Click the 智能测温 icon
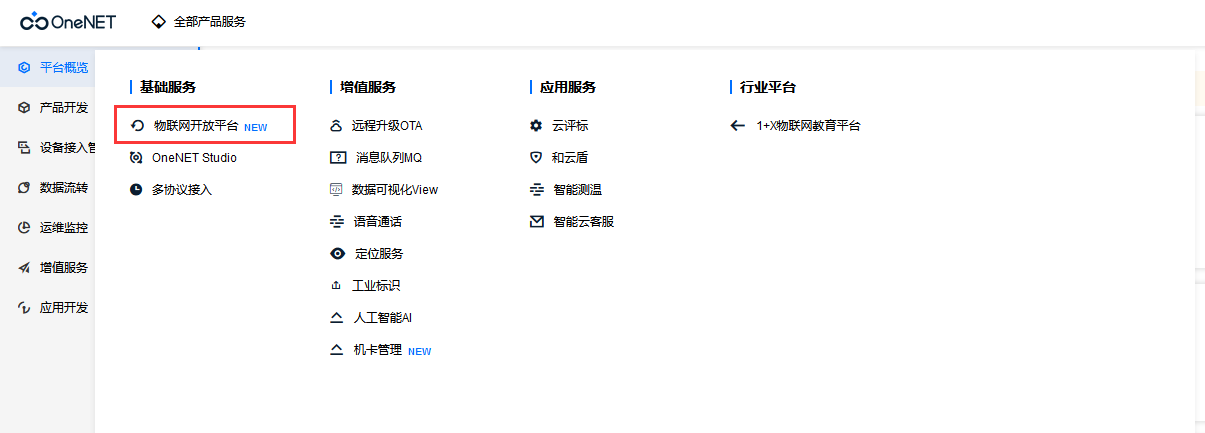This screenshot has width=1205, height=433. point(536,190)
